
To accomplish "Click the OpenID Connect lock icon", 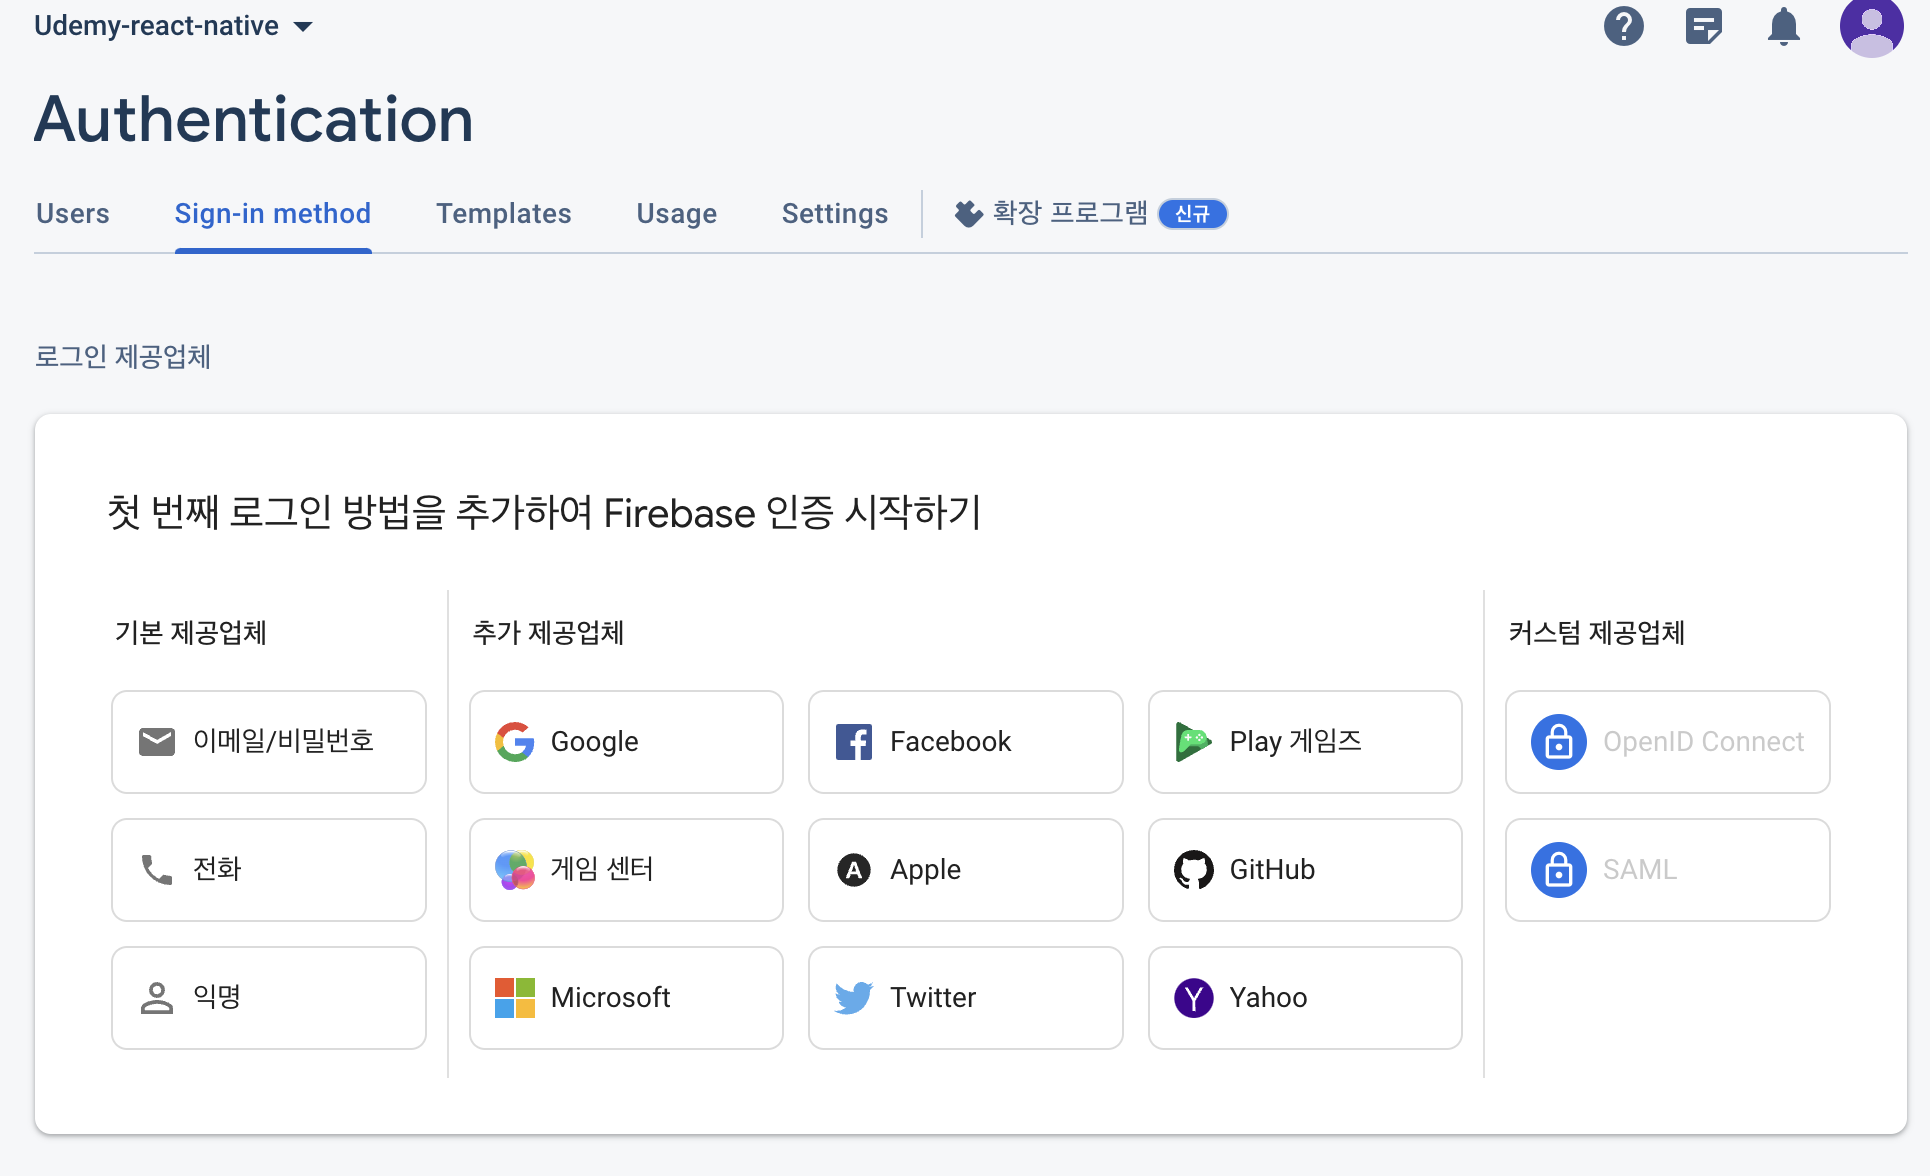I will tap(1559, 742).
